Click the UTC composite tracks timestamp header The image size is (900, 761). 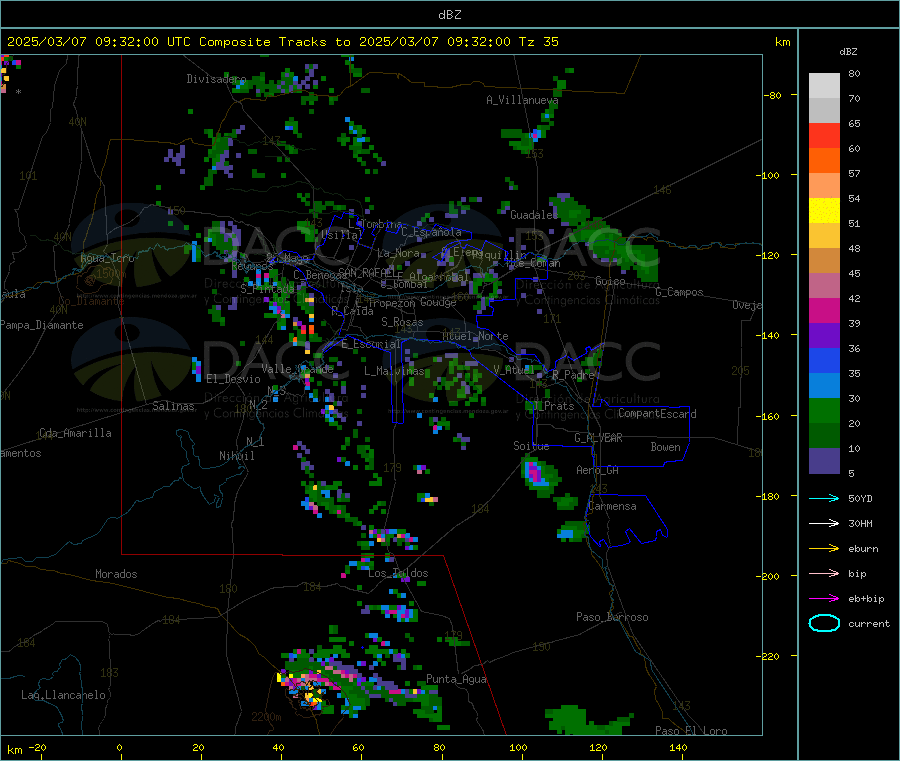(283, 42)
